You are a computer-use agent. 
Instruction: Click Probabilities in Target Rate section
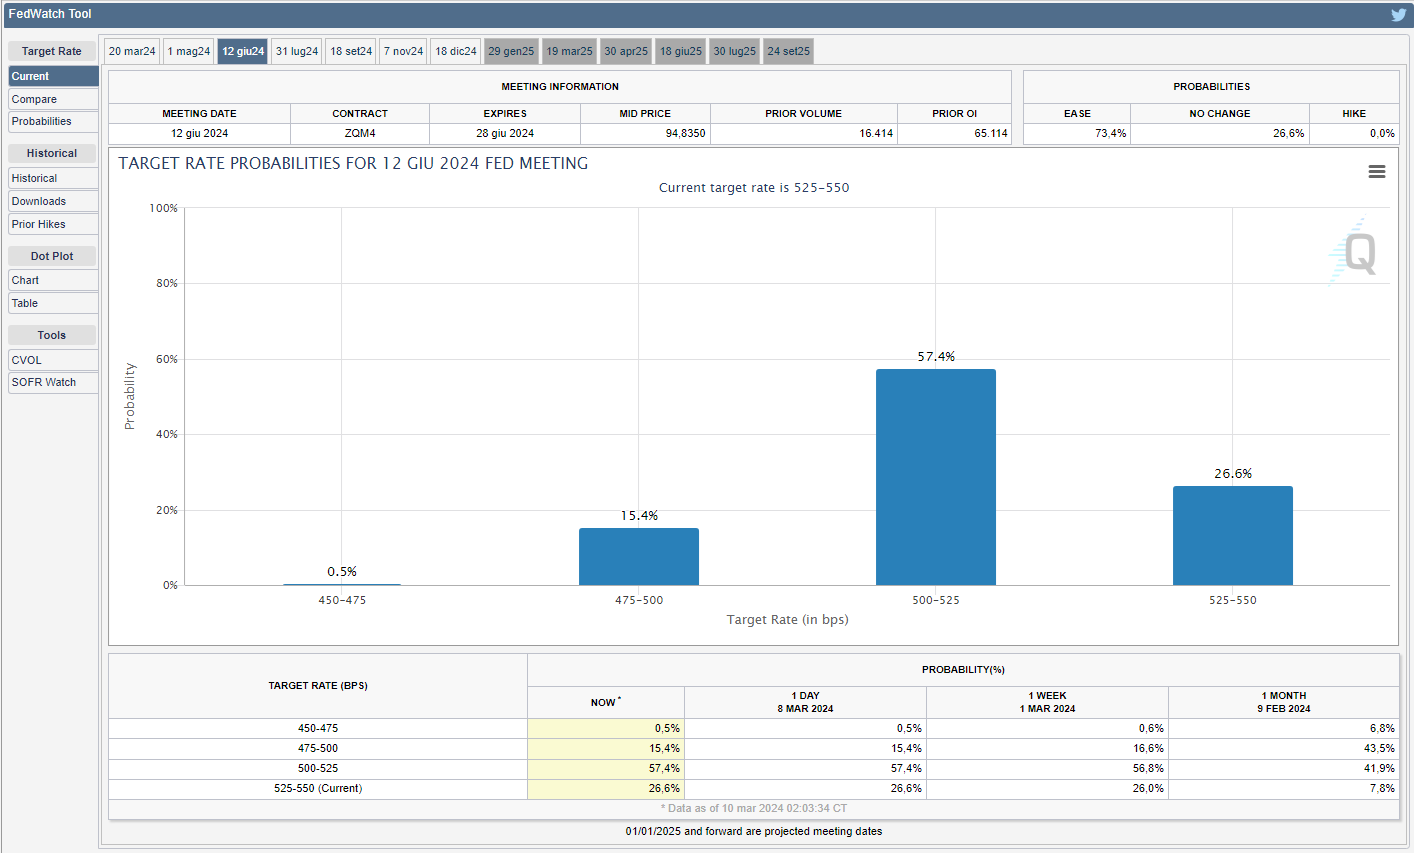pos(53,122)
